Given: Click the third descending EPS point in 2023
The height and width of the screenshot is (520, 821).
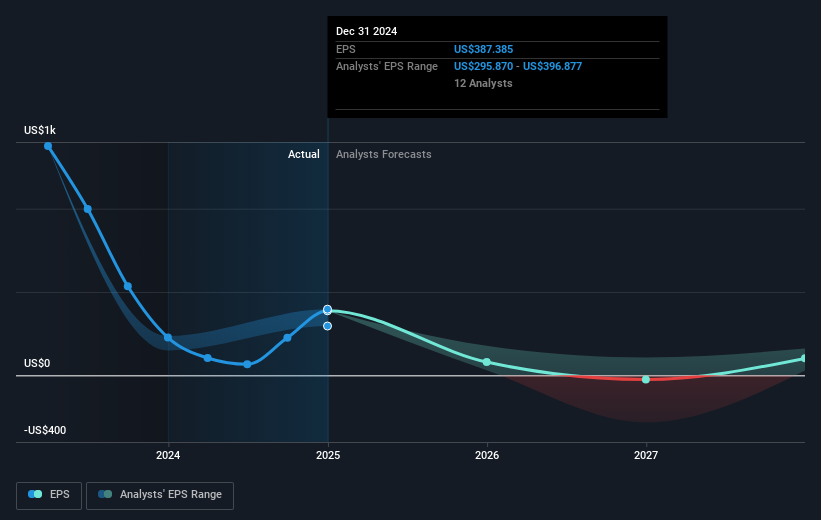Looking at the screenshot, I should [x=128, y=286].
